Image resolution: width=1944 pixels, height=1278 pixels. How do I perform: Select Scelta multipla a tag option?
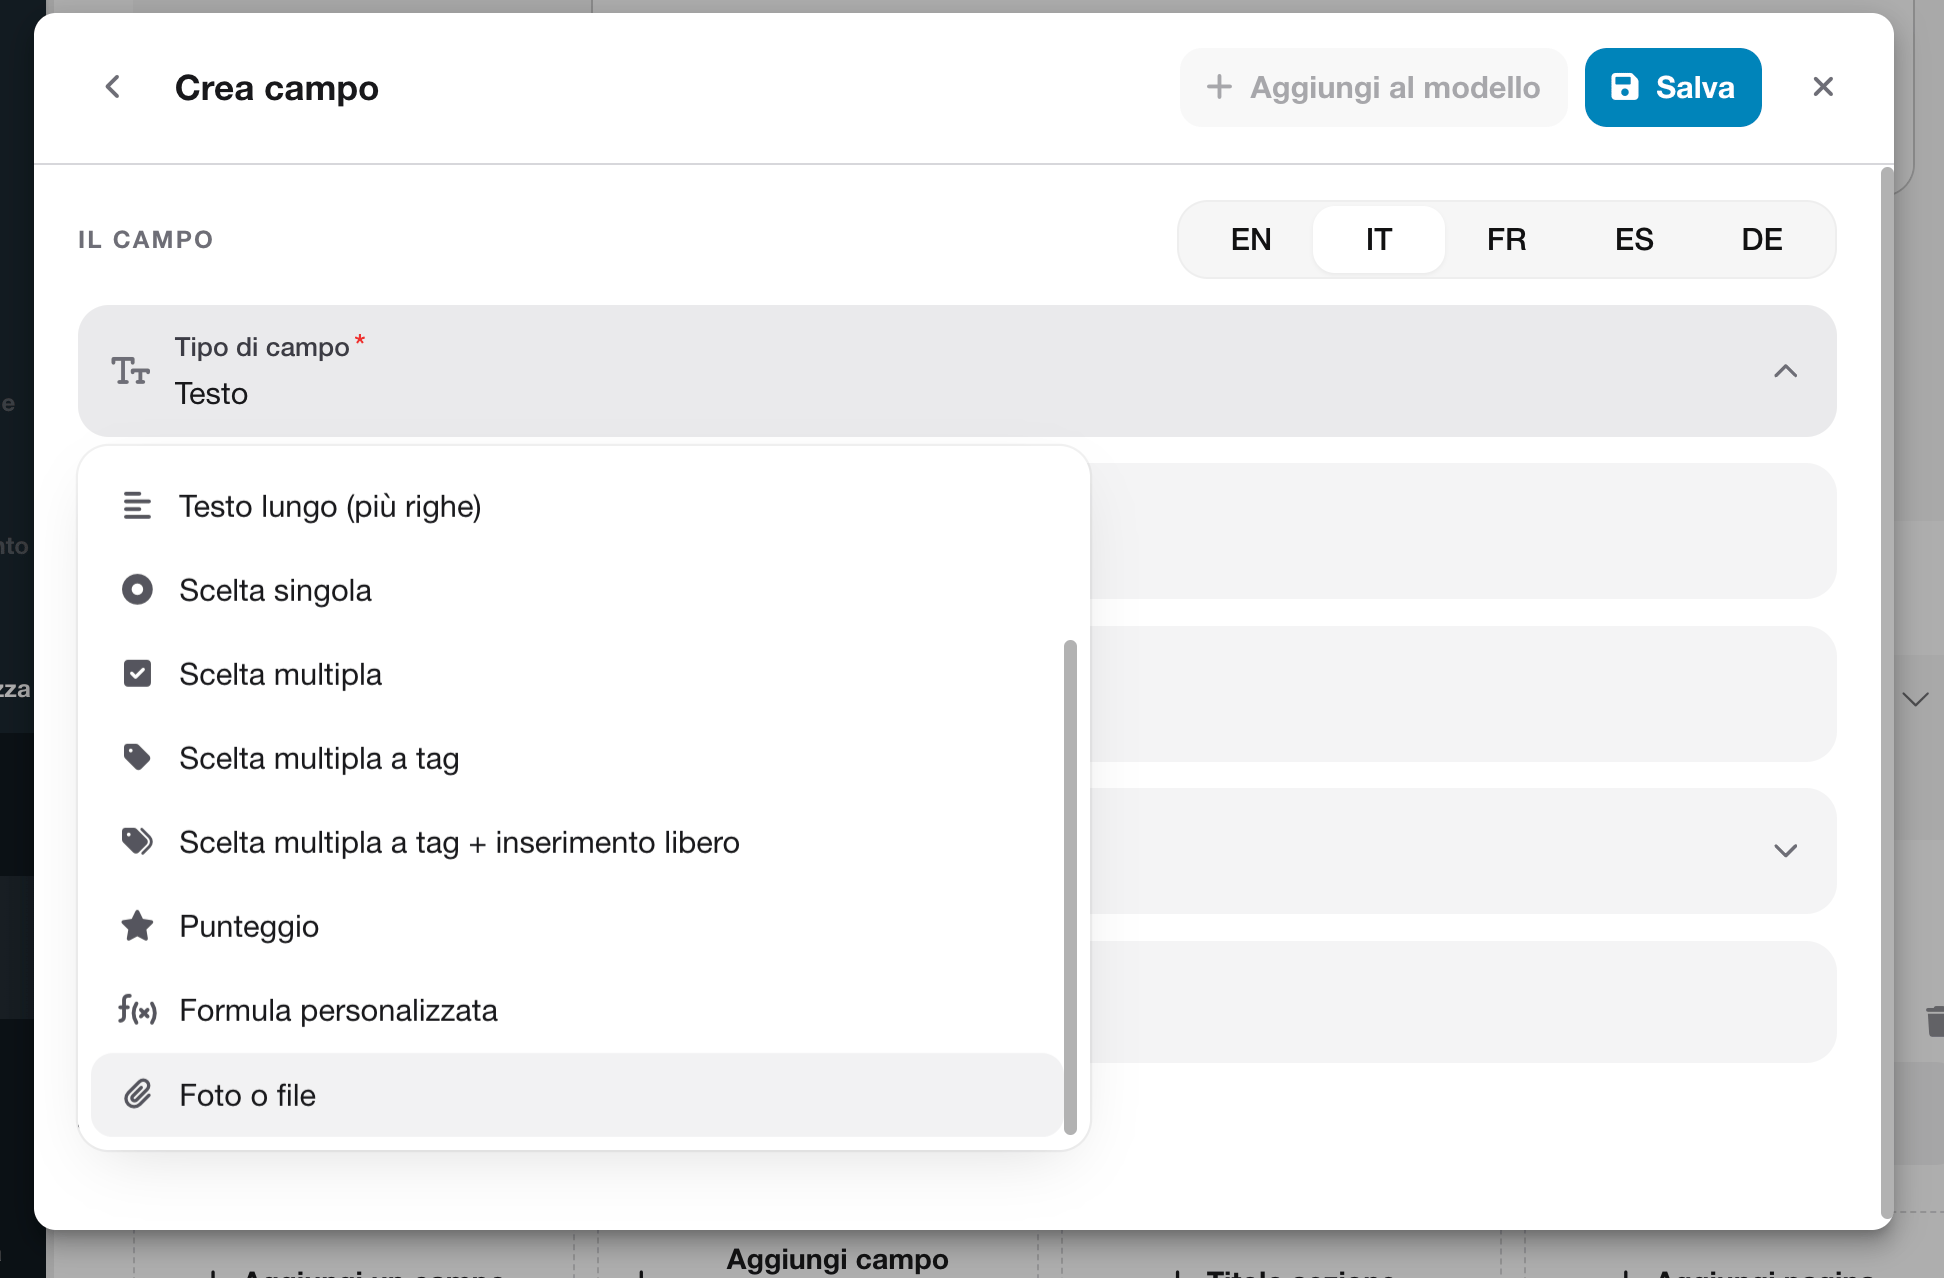point(576,759)
